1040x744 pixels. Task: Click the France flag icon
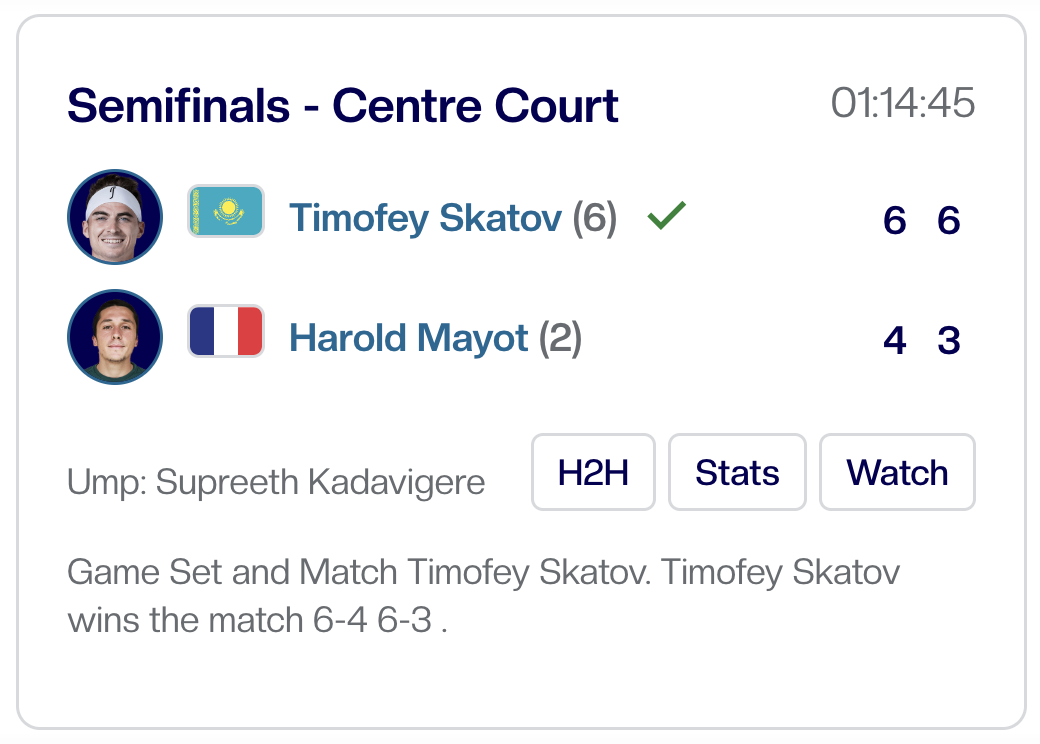pos(226,332)
